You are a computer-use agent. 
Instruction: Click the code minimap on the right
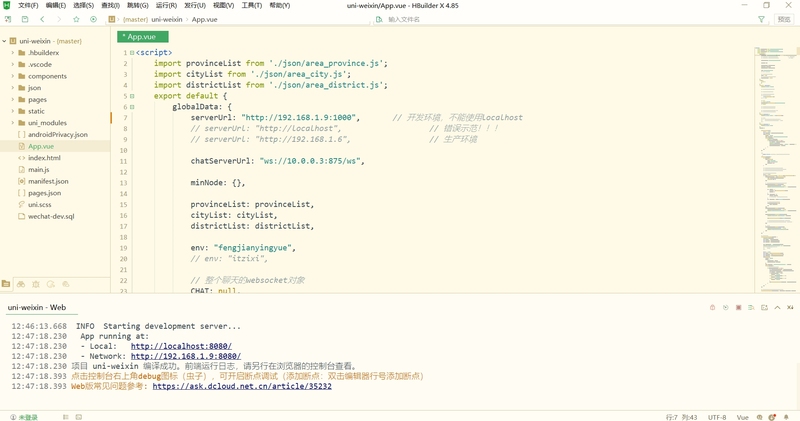pyautogui.click(x=776, y=168)
